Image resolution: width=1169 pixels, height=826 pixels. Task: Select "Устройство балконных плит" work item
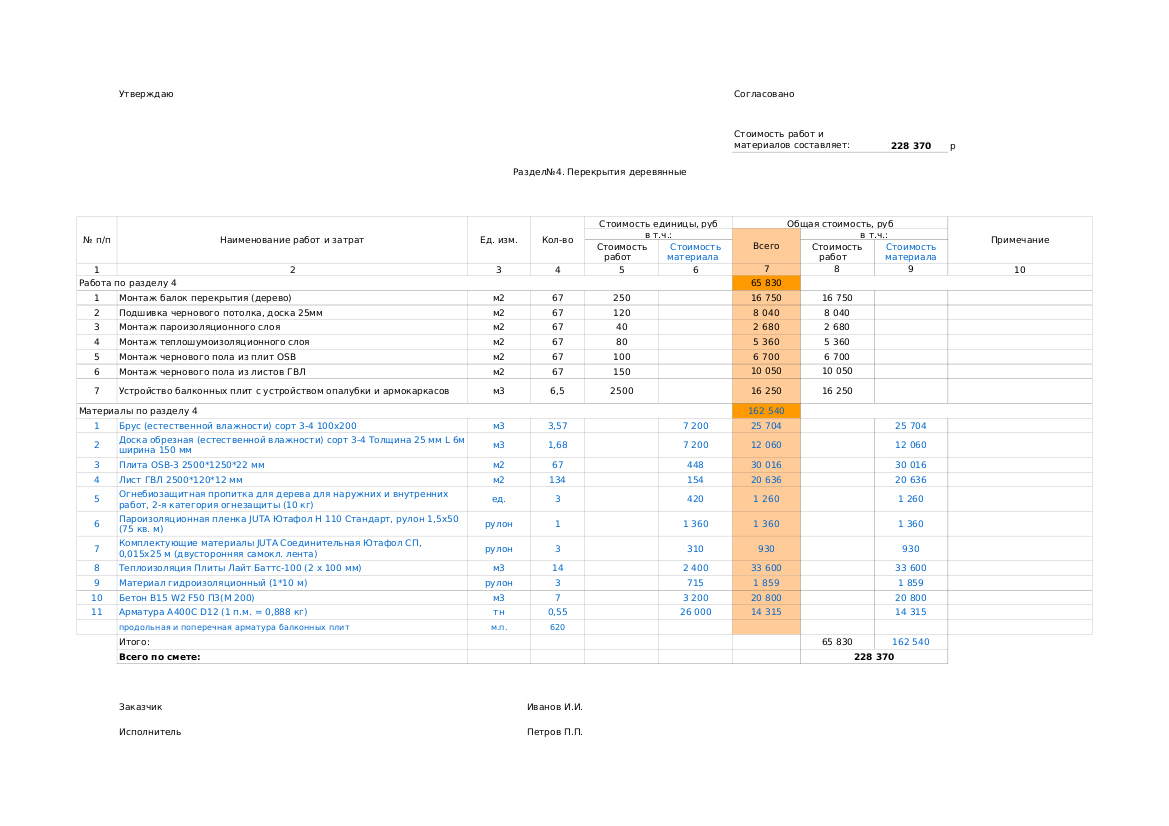(284, 391)
